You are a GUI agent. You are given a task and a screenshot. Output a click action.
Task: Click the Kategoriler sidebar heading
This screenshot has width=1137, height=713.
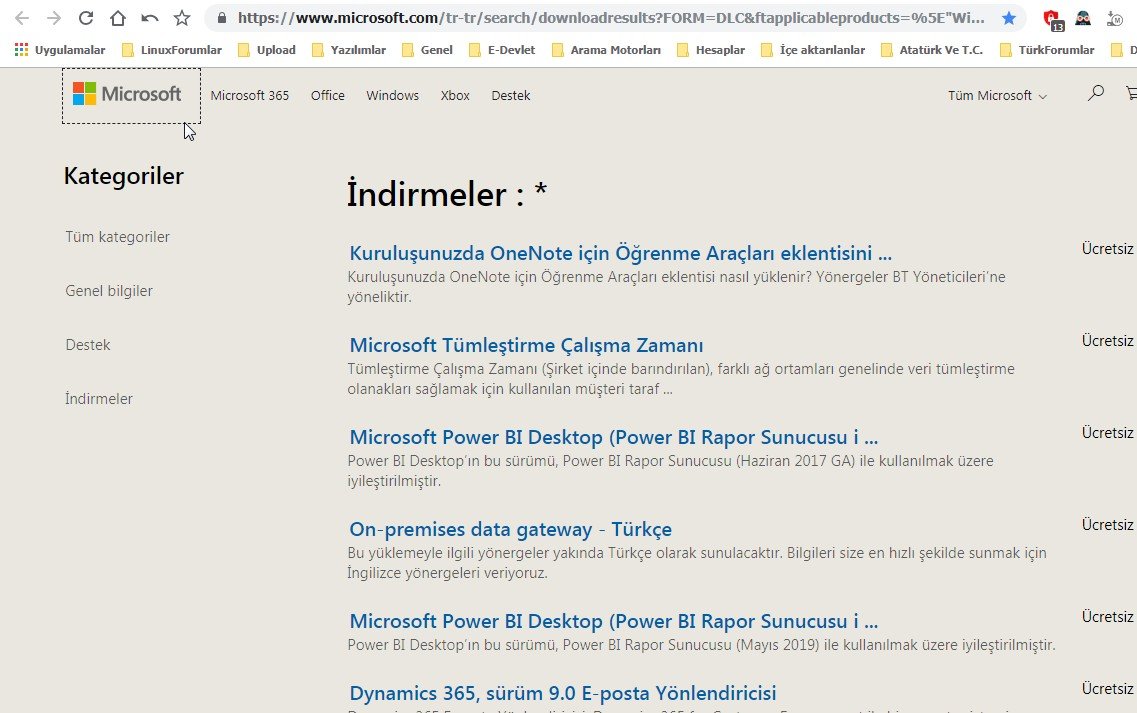123,176
